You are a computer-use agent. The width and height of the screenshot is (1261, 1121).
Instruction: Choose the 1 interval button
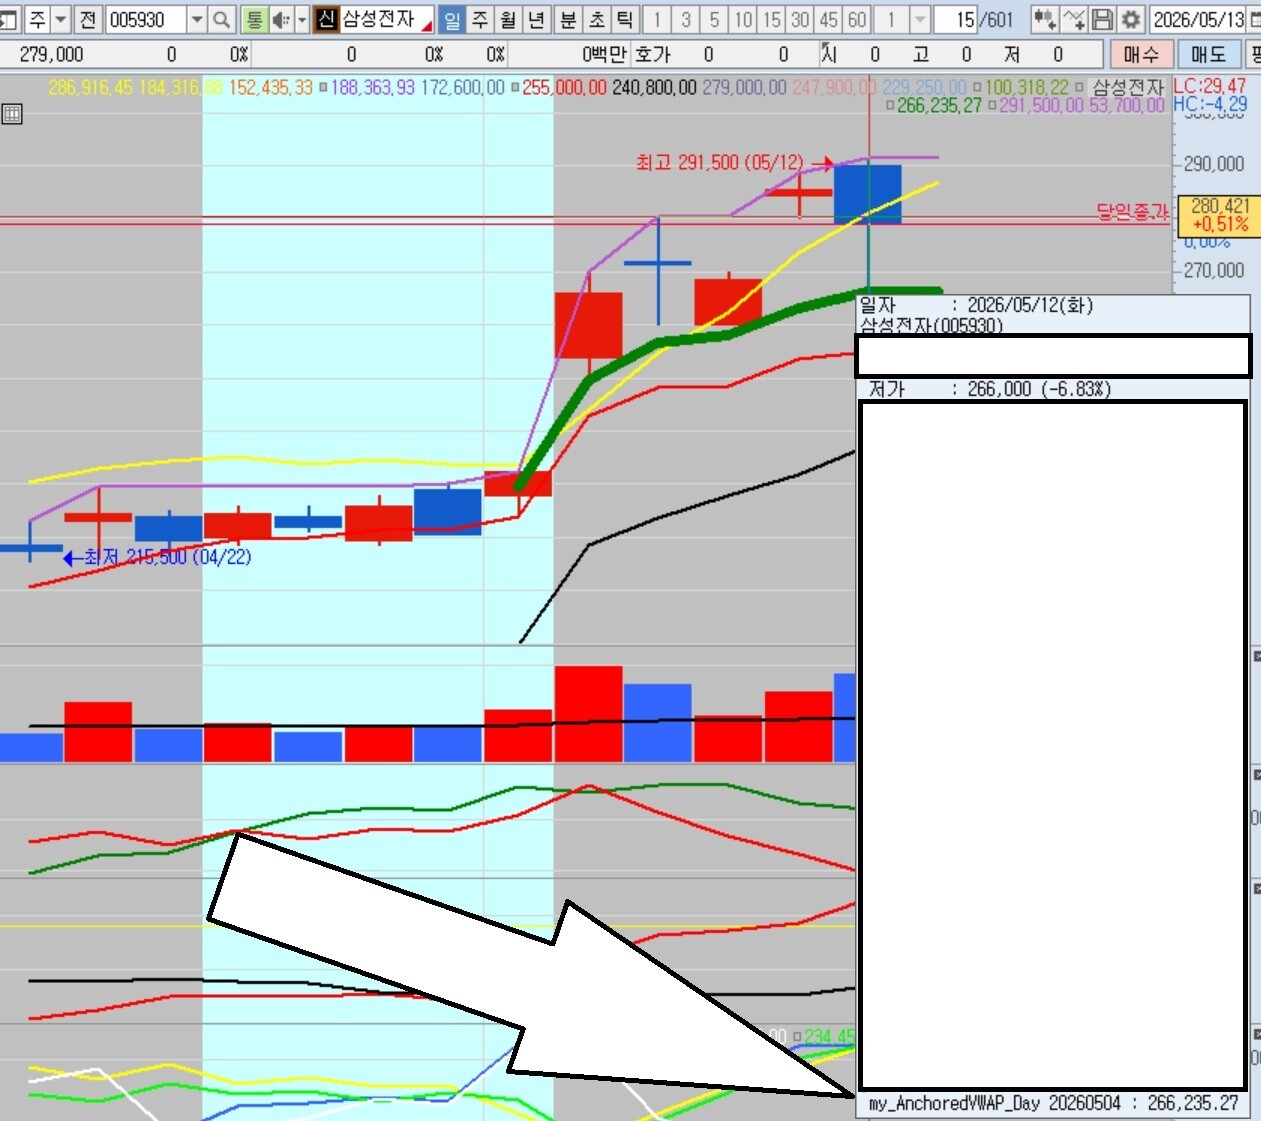pyautogui.click(x=657, y=19)
